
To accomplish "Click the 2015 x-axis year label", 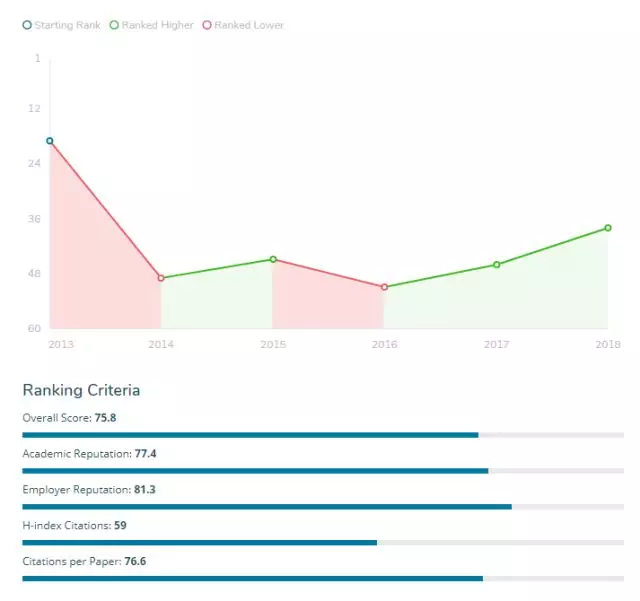I will [x=273, y=344].
